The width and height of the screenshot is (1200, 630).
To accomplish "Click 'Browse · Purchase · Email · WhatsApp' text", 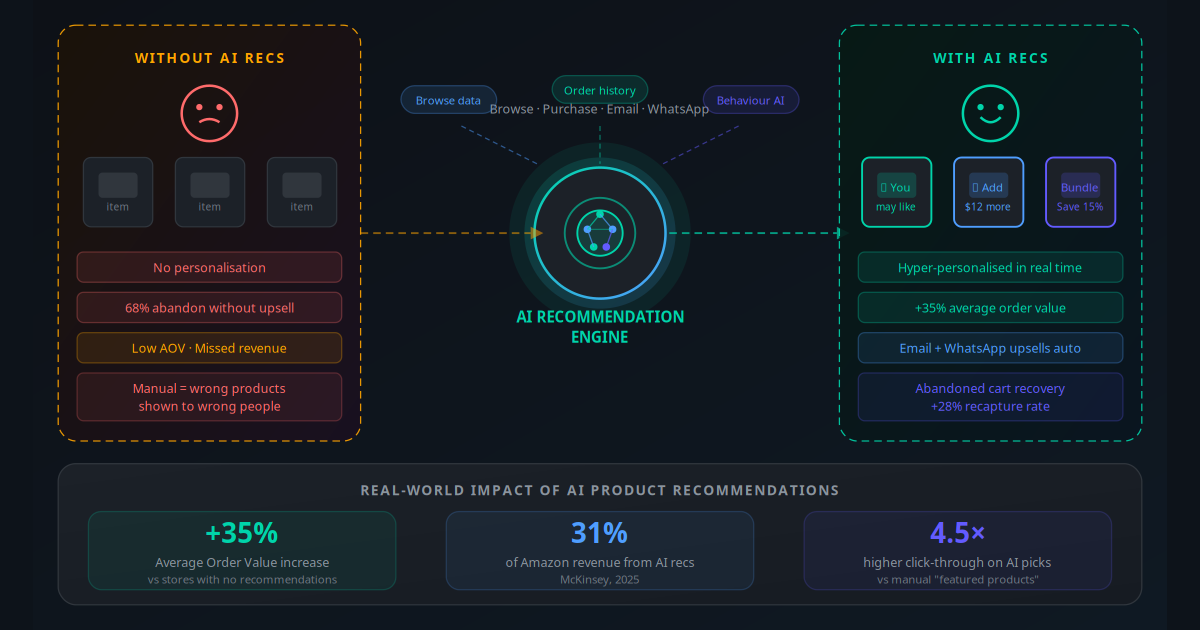I will [x=600, y=108].
